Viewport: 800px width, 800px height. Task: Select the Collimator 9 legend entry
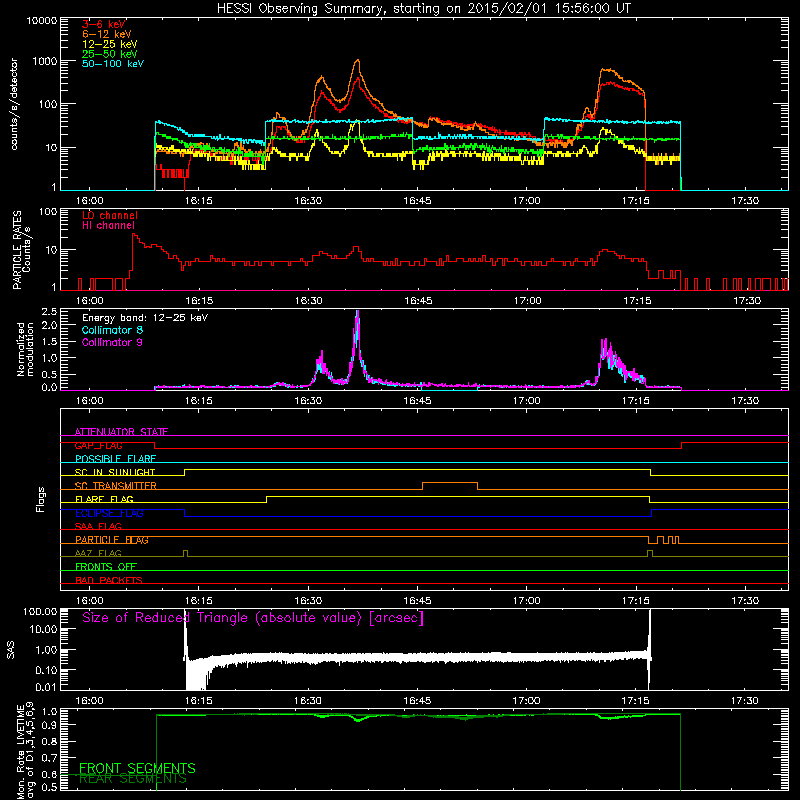[112, 342]
